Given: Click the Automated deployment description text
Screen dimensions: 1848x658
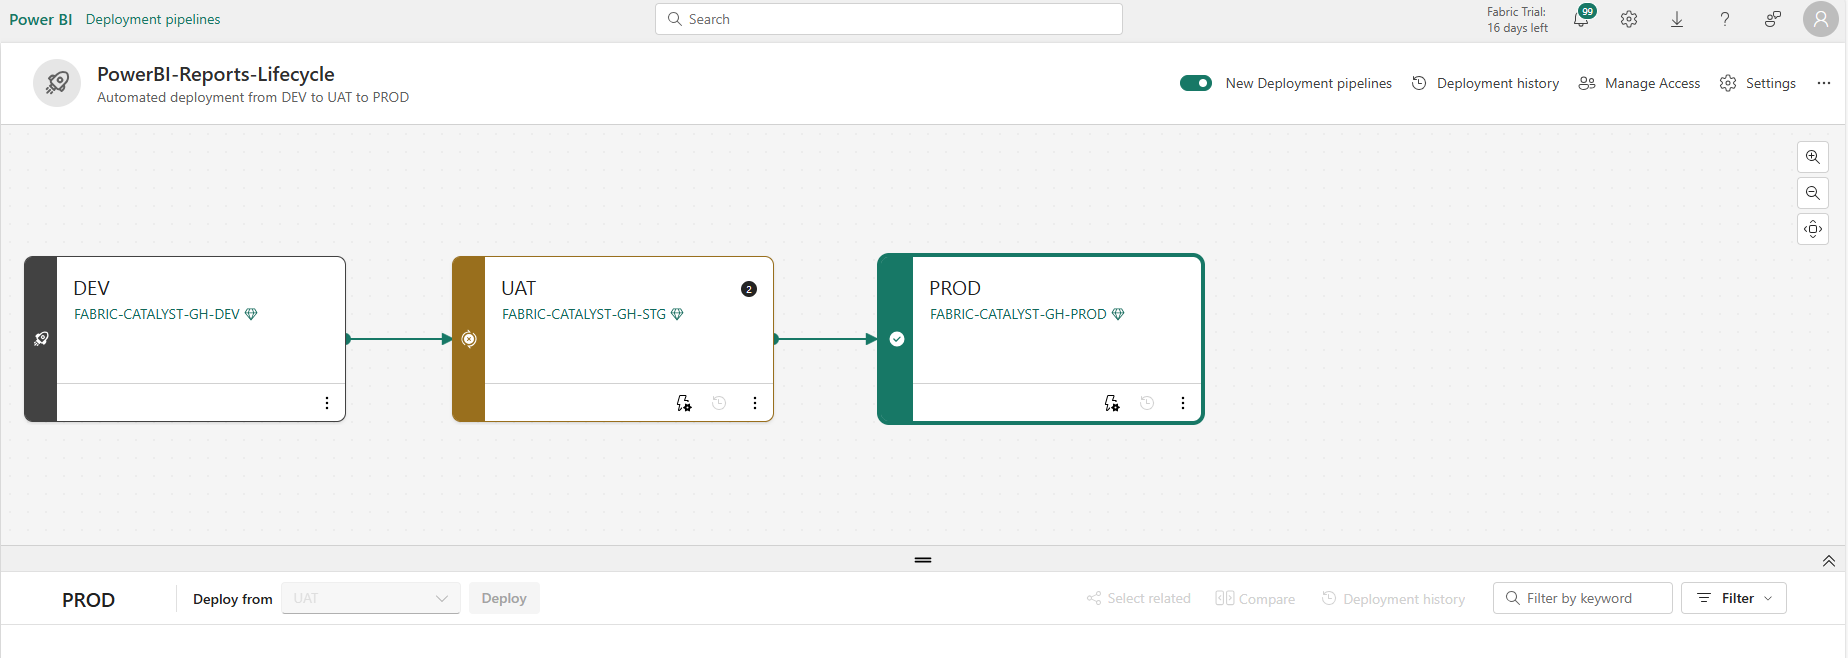Looking at the screenshot, I should point(253,97).
